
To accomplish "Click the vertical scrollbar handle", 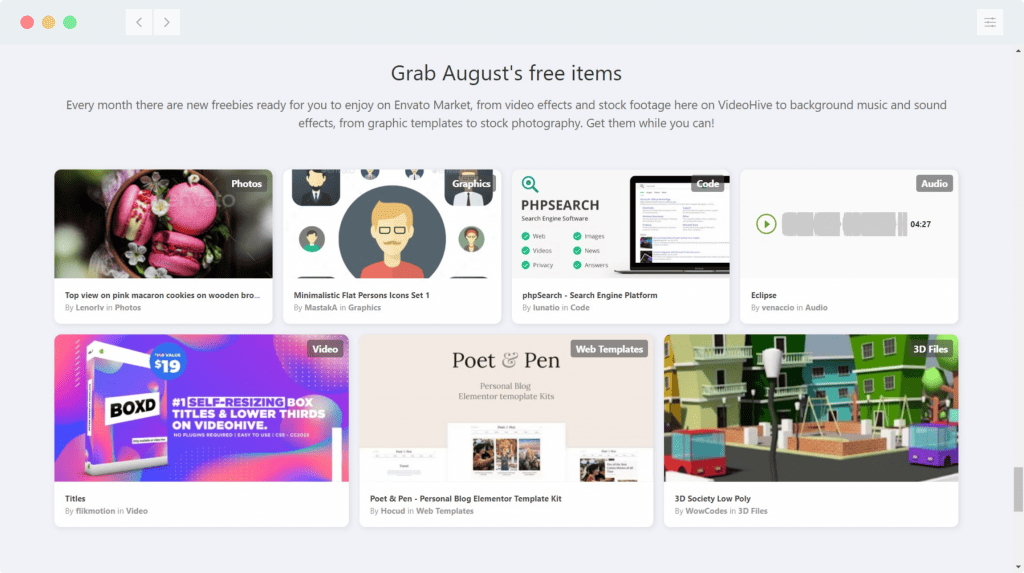I will point(1018,489).
